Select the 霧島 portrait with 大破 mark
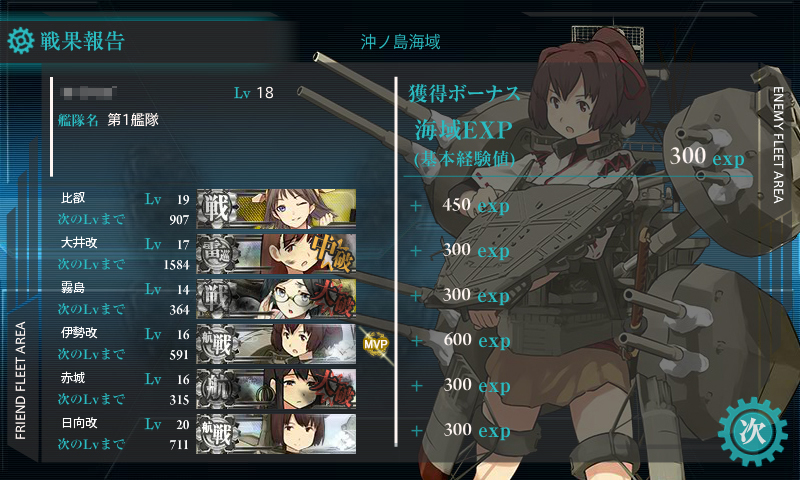 point(276,298)
